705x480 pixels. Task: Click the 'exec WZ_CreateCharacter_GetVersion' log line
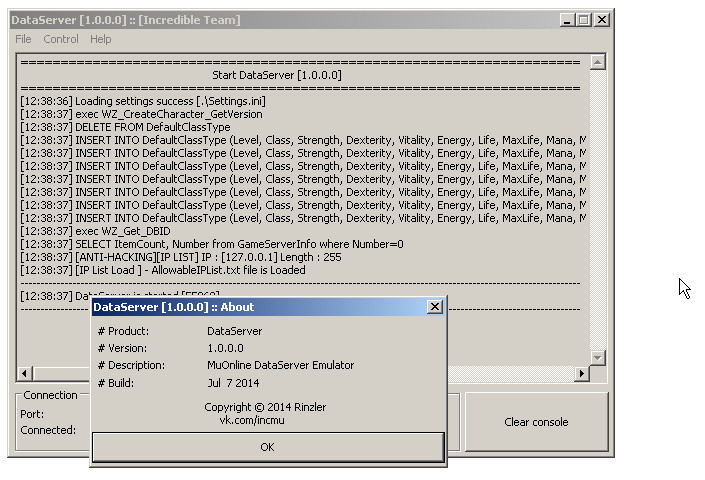141,114
